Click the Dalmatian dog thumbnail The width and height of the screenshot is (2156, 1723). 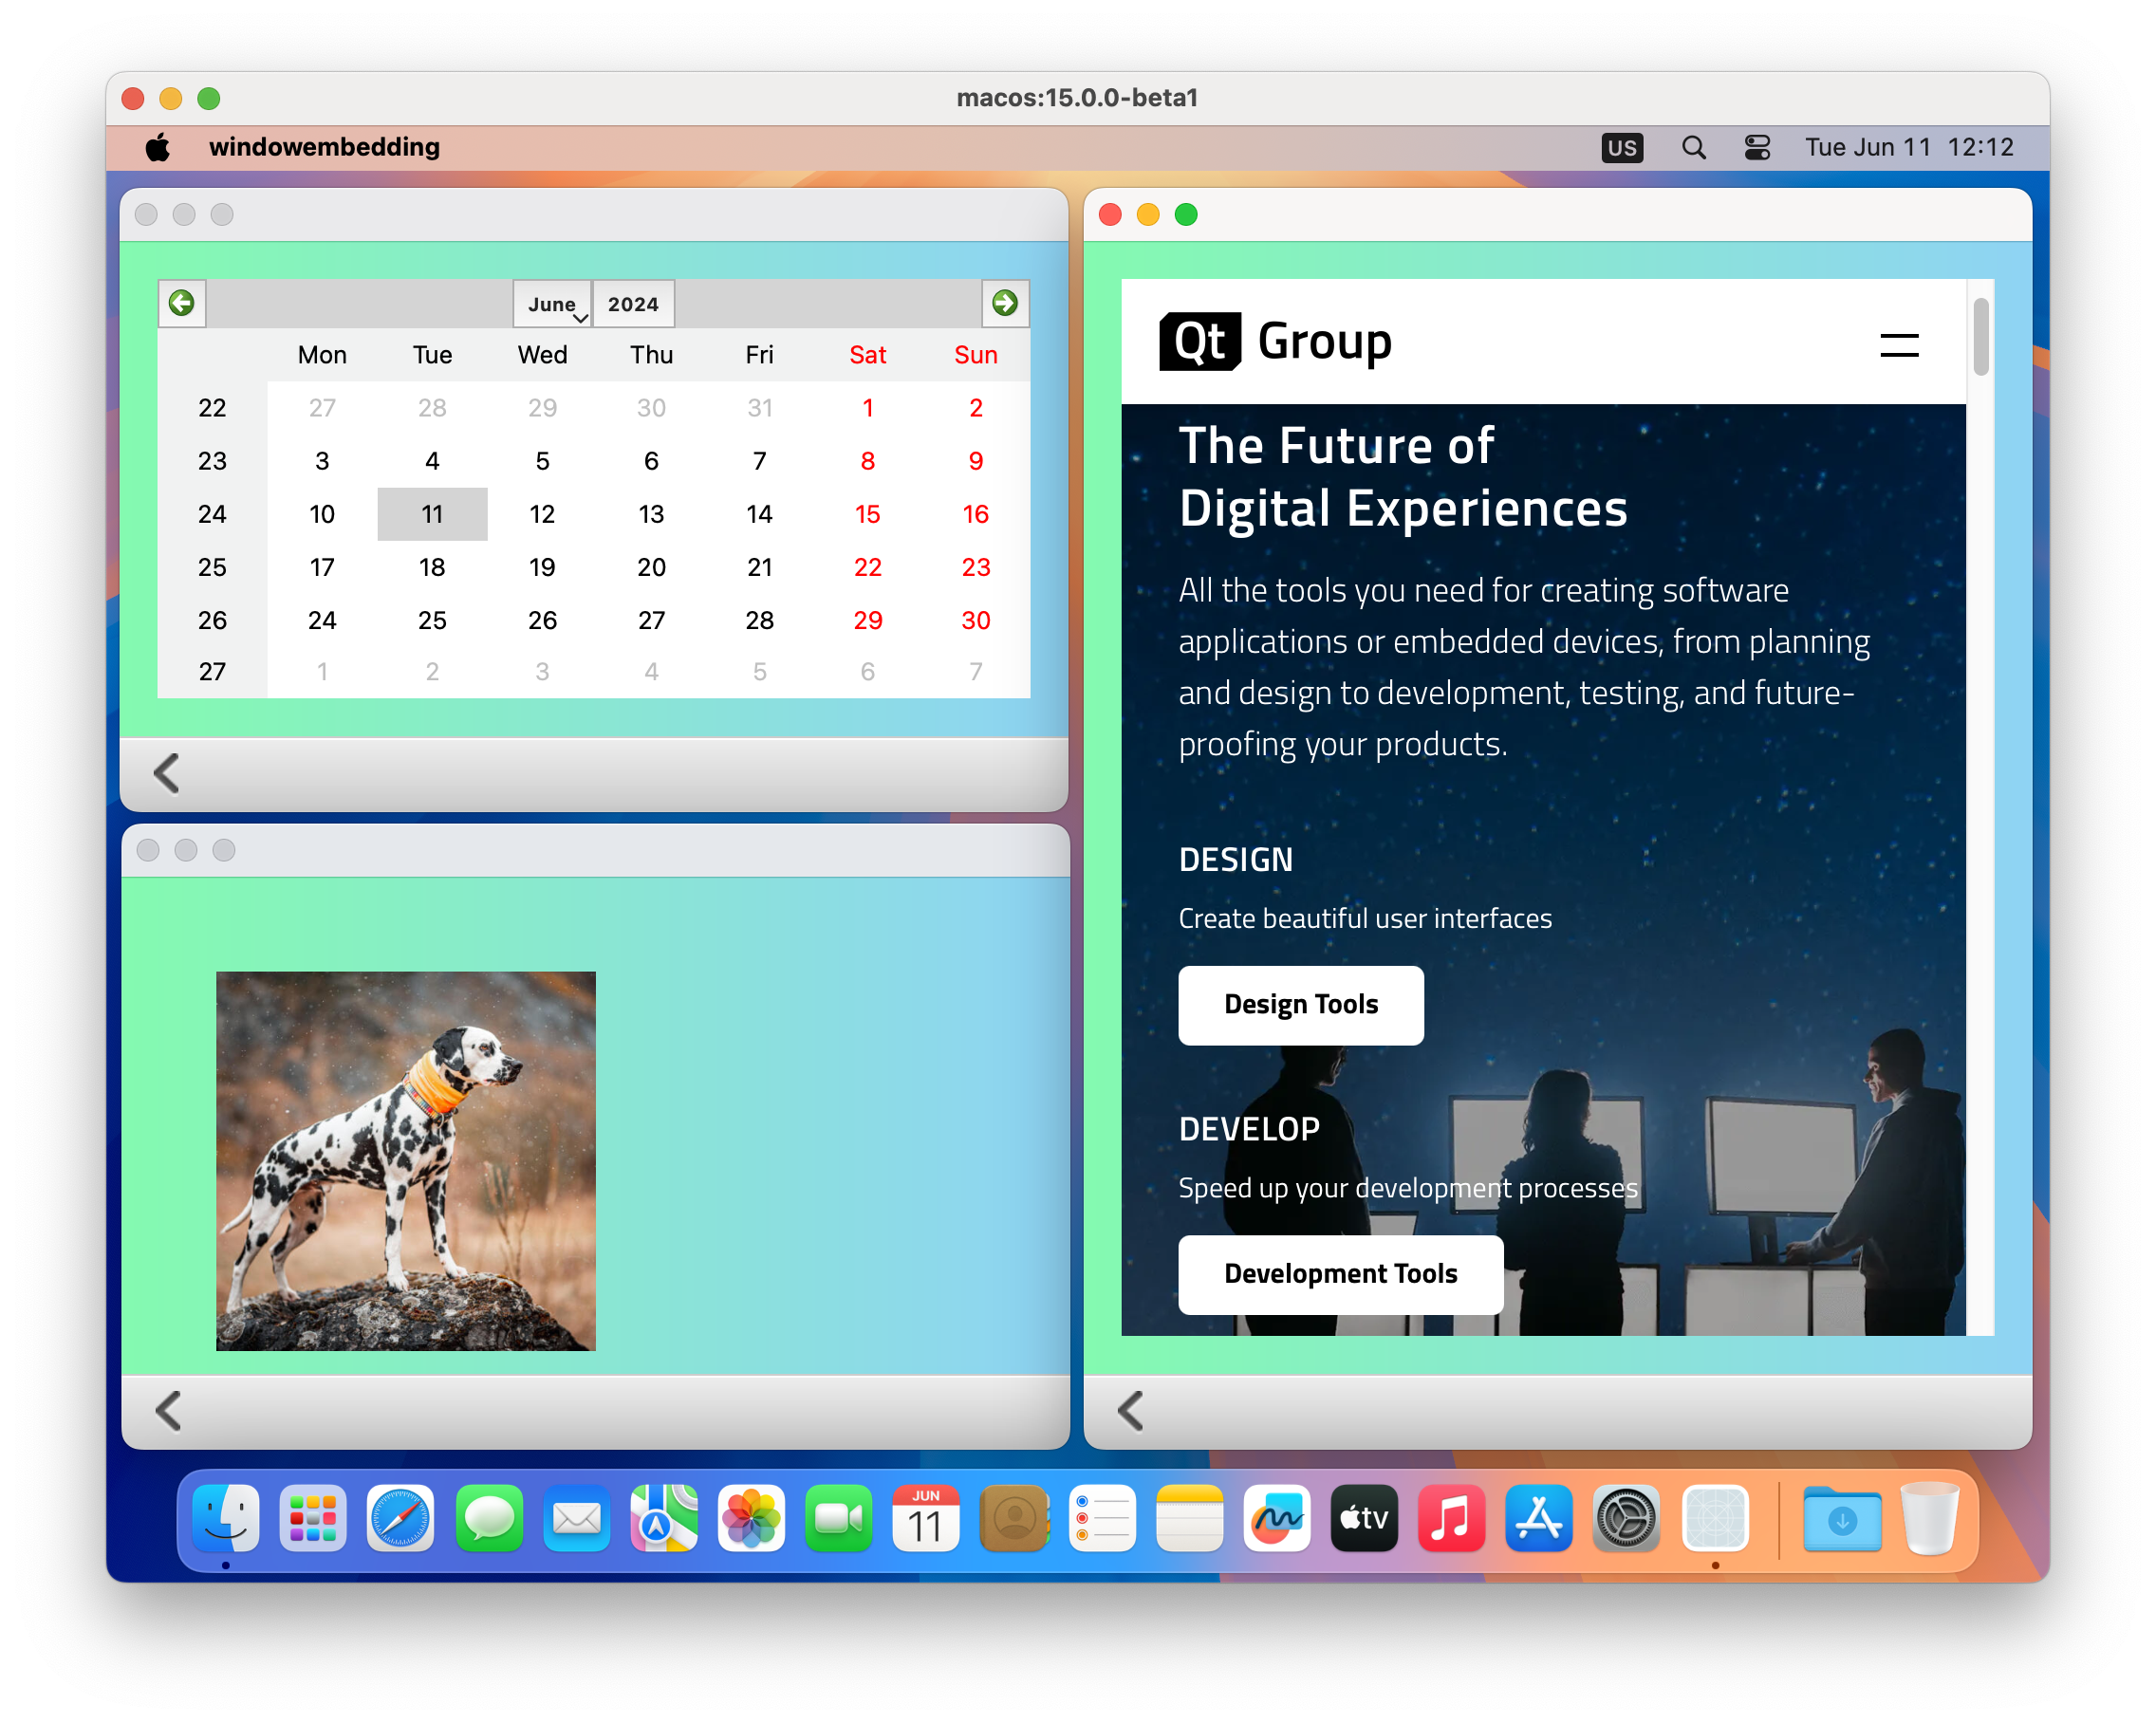point(406,1160)
